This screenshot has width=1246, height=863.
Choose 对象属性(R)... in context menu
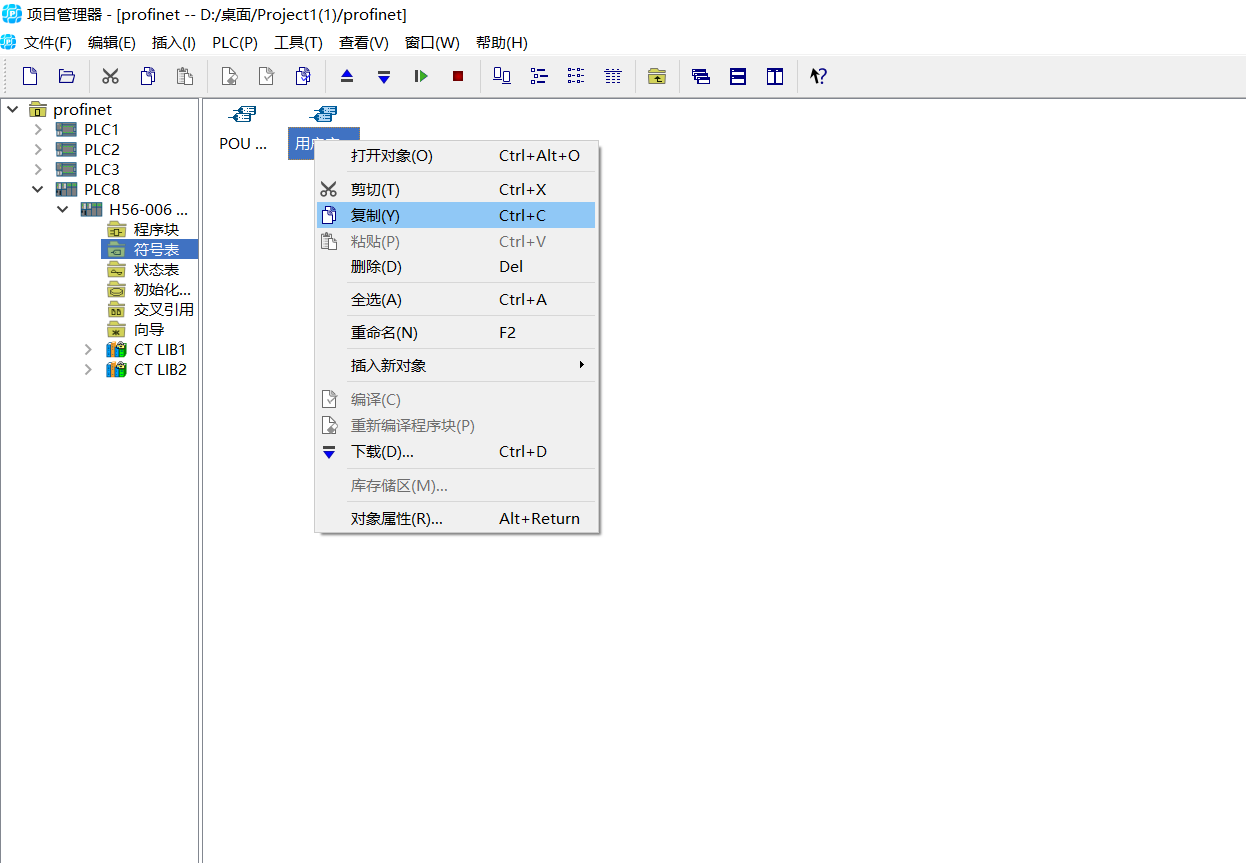456,518
